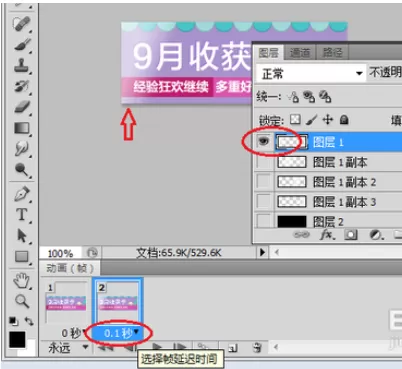The width and height of the screenshot is (402, 369).
Task: Switch to the 路径 tab
Action: (332, 53)
